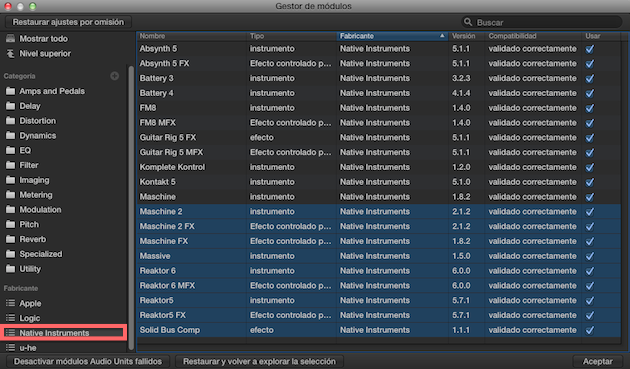
Task: Uncheck Usar for Absynth 5
Action: (590, 49)
